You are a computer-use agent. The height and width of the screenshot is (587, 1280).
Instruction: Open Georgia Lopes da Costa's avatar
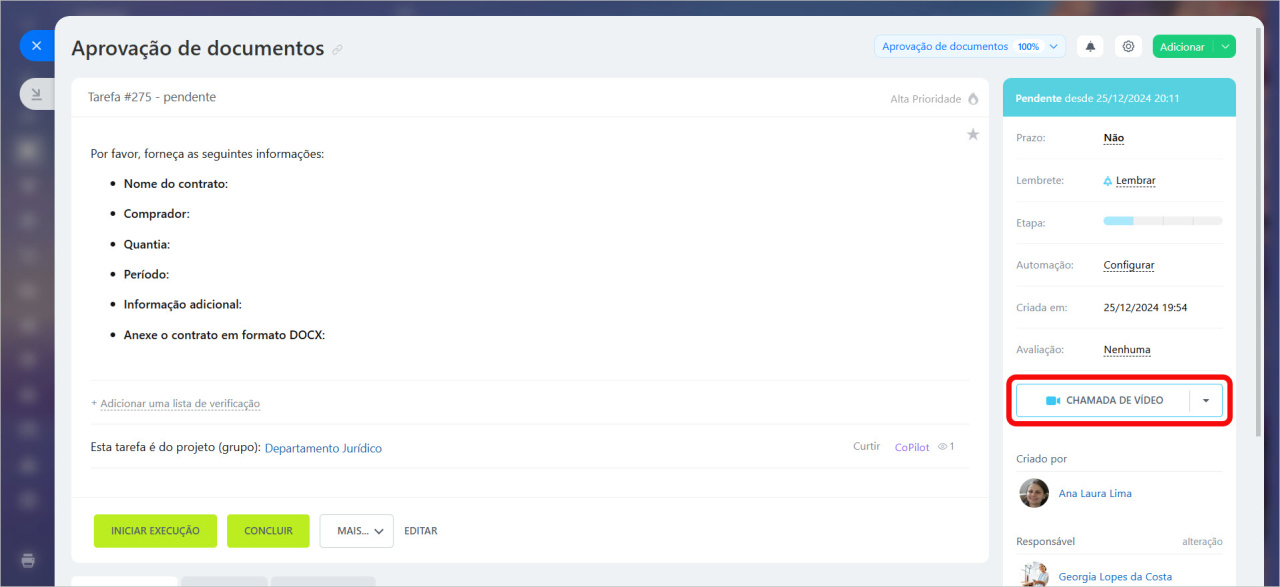coord(1034,575)
